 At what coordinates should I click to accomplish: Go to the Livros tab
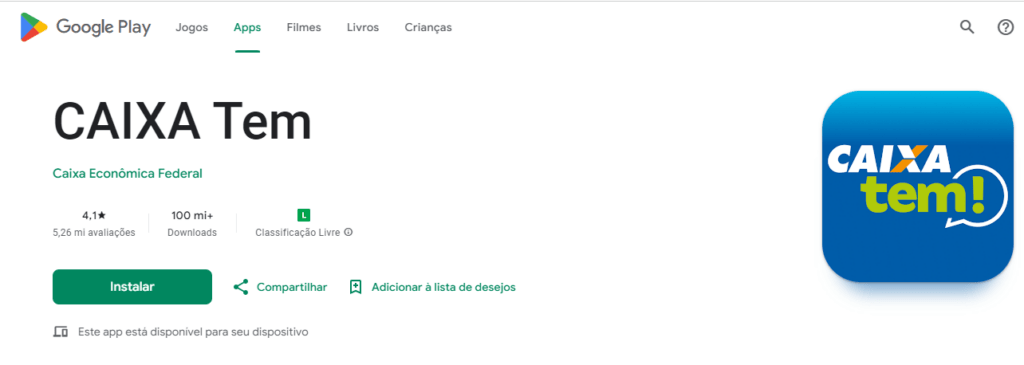[362, 27]
